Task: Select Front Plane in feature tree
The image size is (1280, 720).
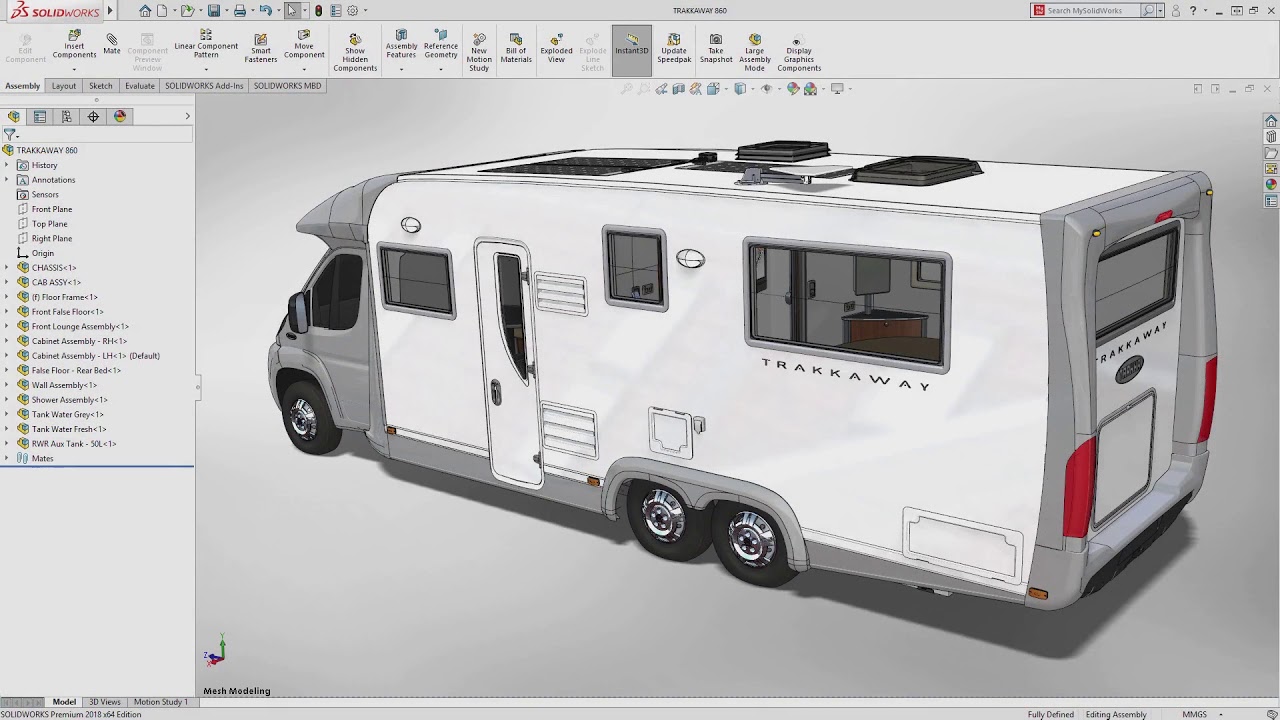Action: [52, 209]
